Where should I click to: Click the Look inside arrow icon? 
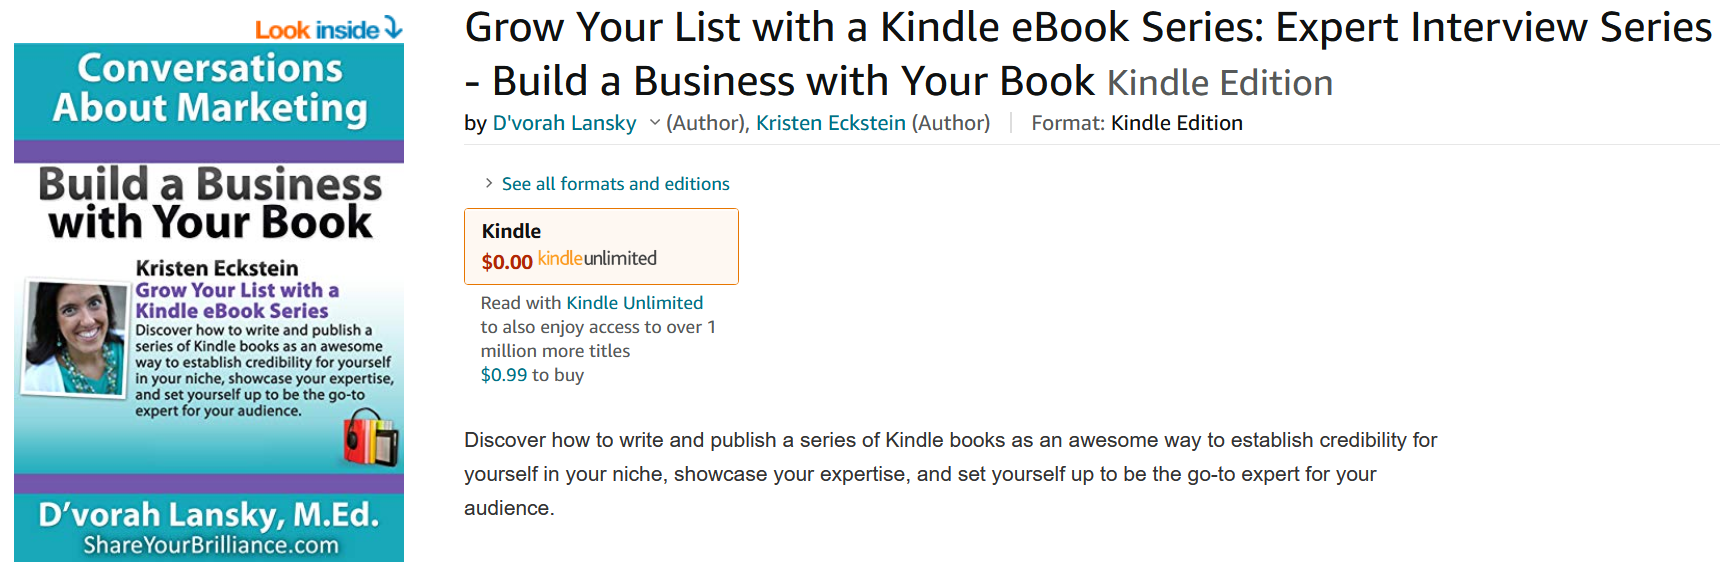point(393,28)
